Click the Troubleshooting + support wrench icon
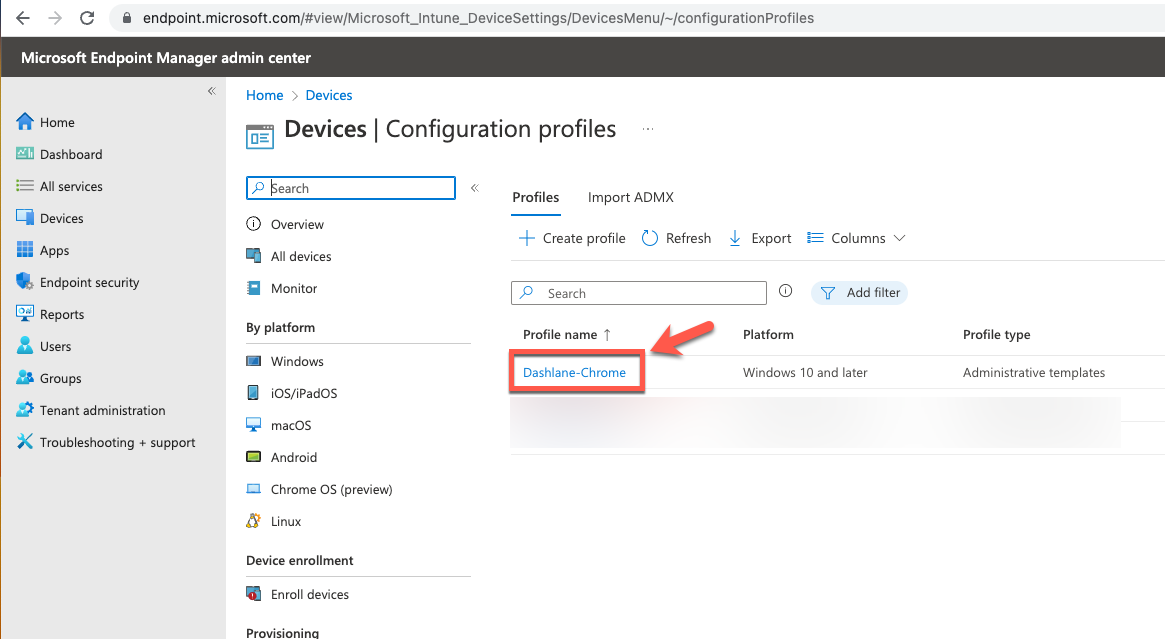Viewport: 1165px width, 639px height. pyautogui.click(x=25, y=441)
